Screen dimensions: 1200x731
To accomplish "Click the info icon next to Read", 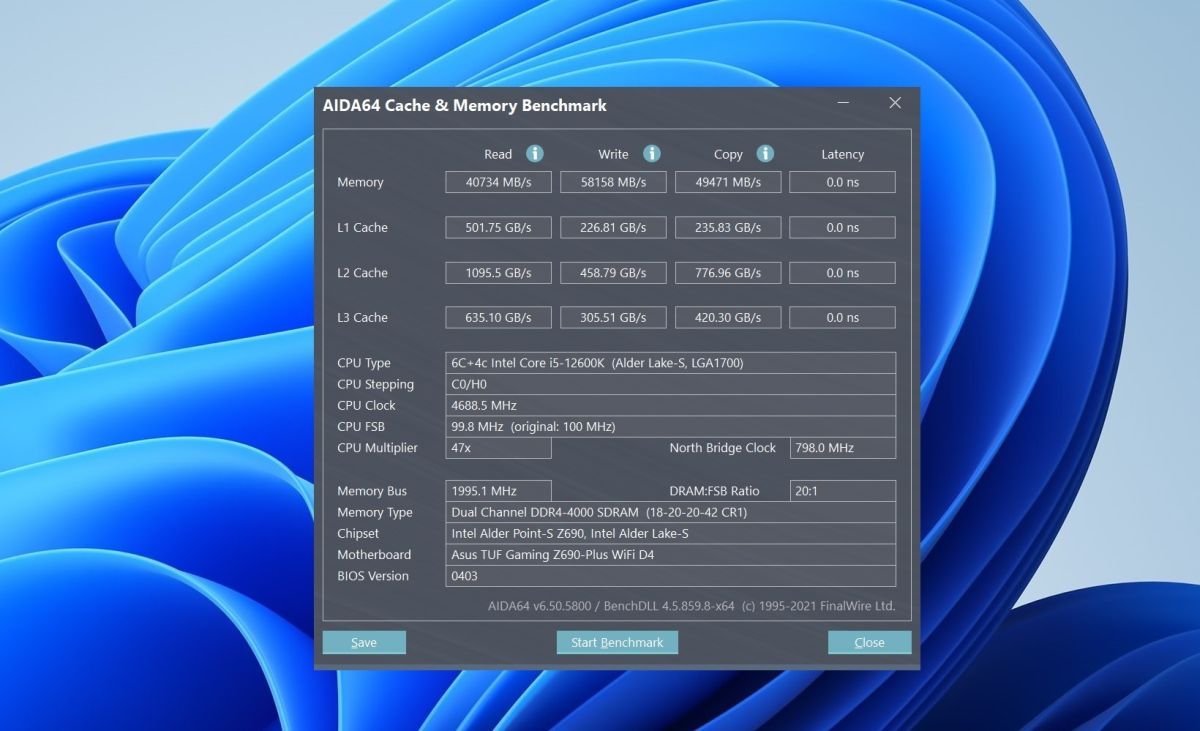I will point(535,153).
